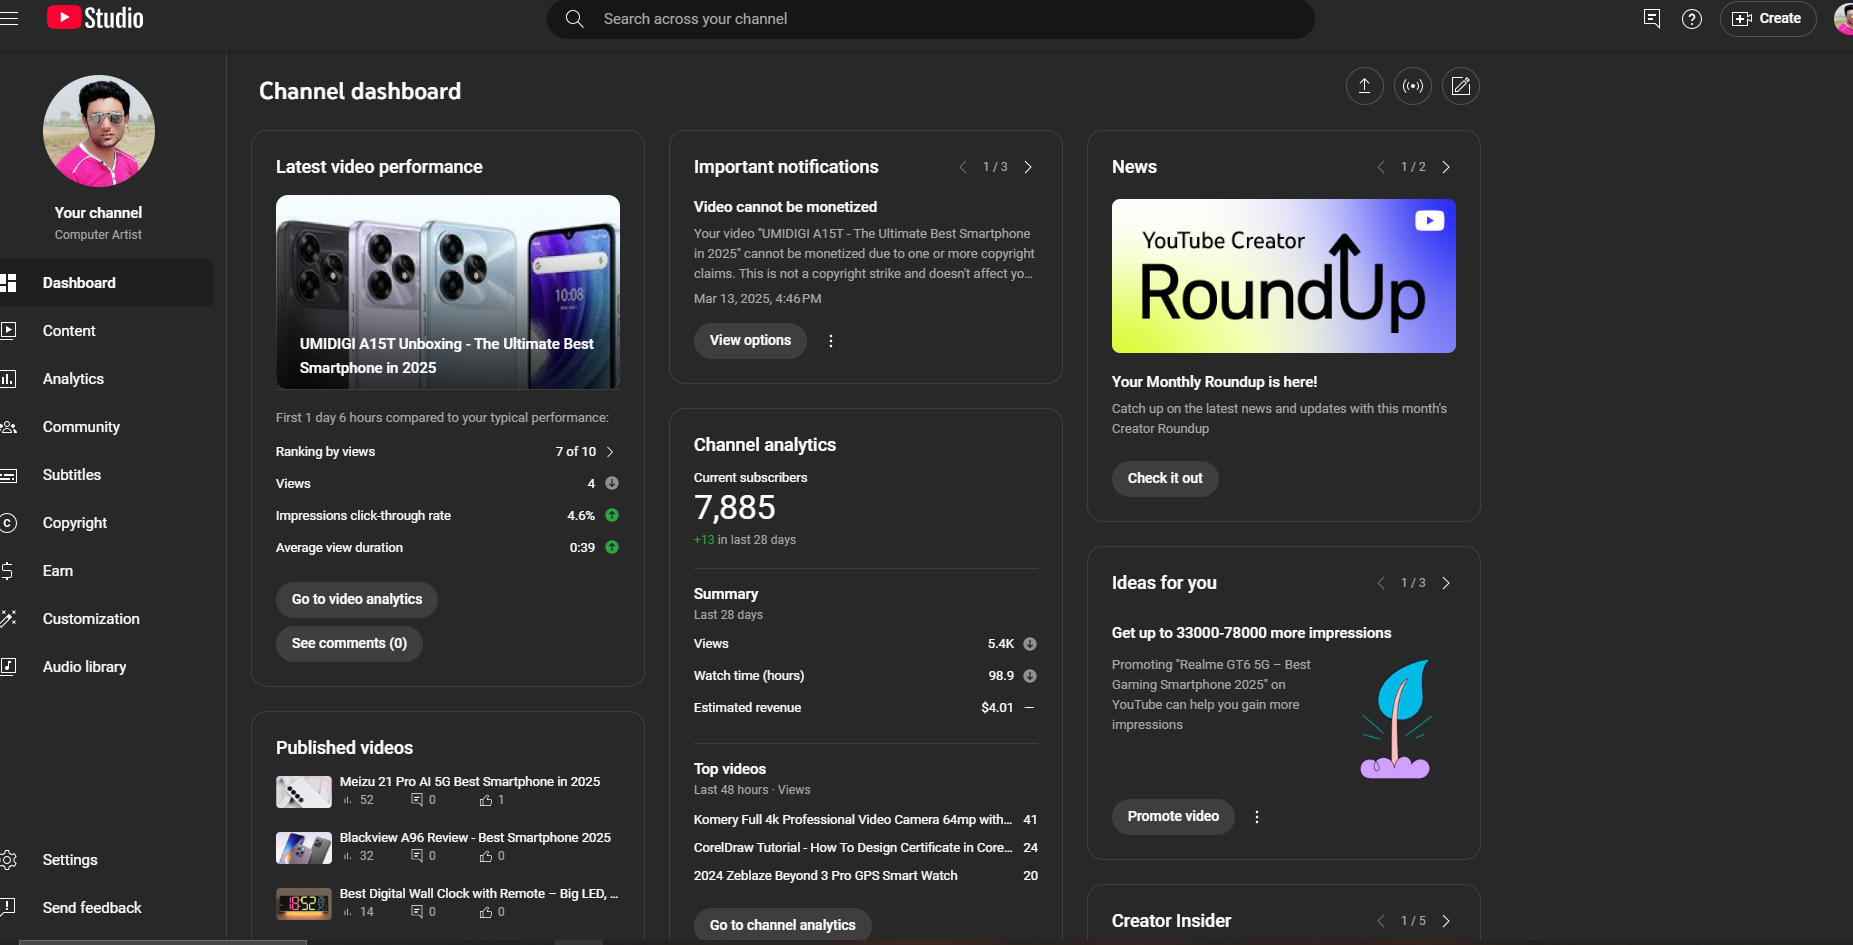Image resolution: width=1853 pixels, height=945 pixels.
Task: Click View options button
Action: pos(750,341)
